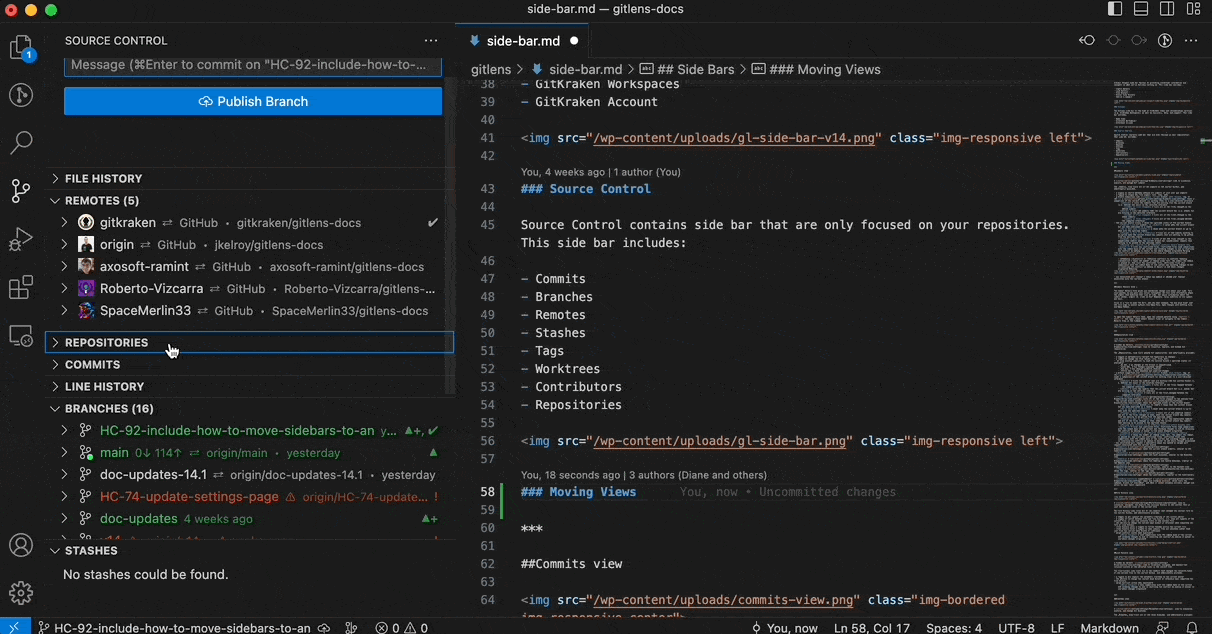Switch to the side-bar.md tab
The image size is (1212, 634).
[522, 41]
